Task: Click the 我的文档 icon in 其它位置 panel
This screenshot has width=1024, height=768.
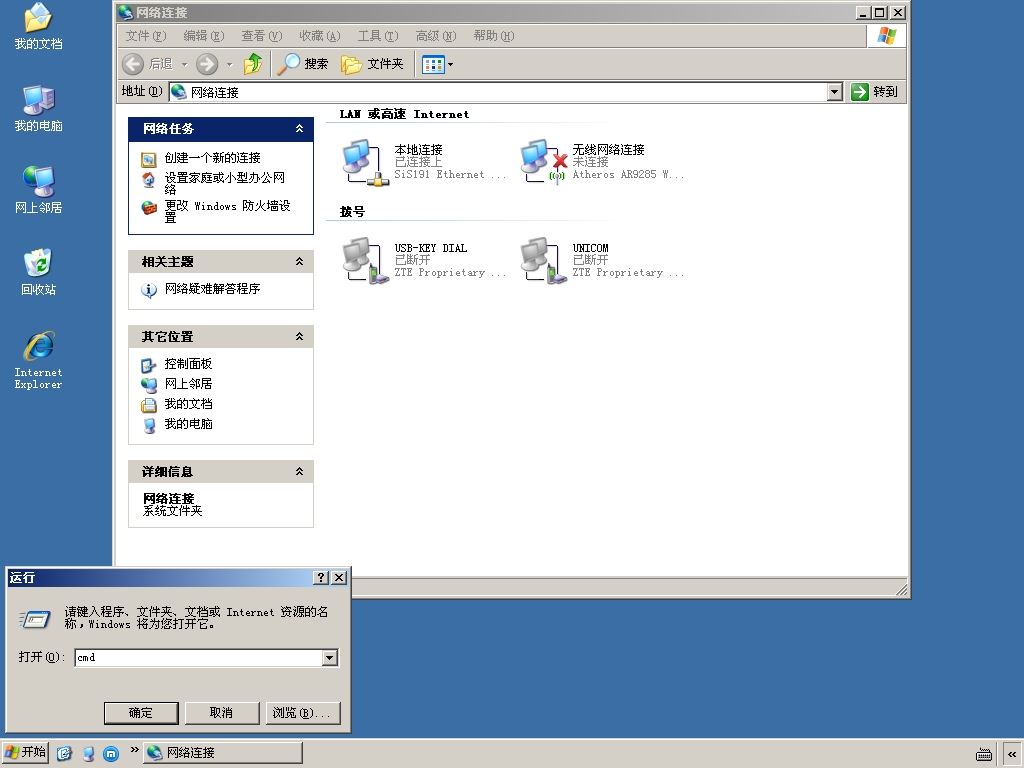Action: (x=149, y=405)
